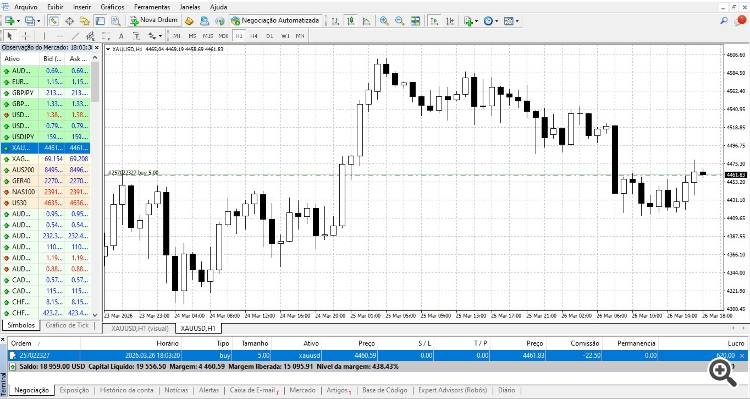The width and height of the screenshot is (750, 399).
Task: Click the Market Watch scroll down arrow
Action: (95, 315)
